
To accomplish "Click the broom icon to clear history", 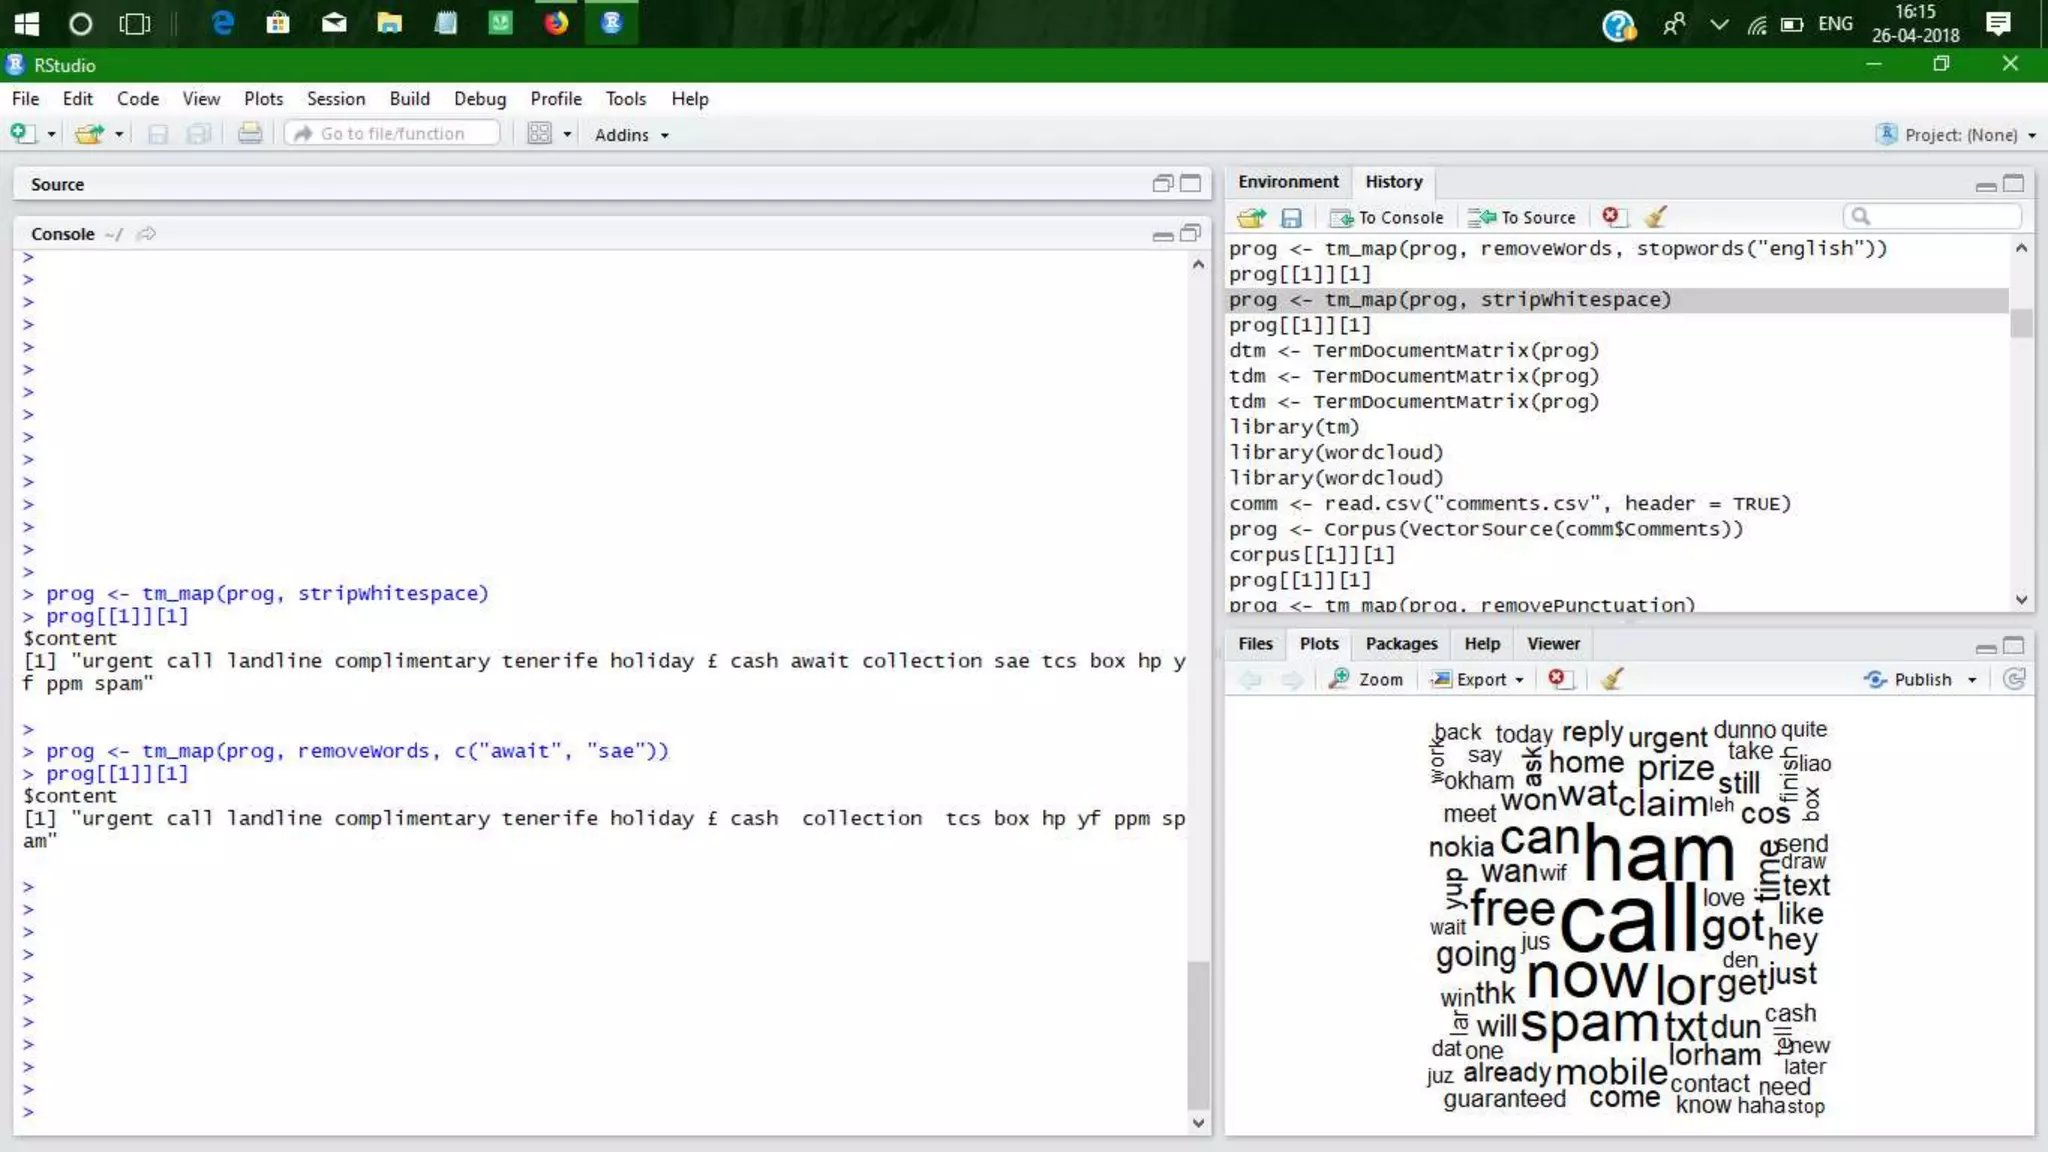I will [1656, 217].
